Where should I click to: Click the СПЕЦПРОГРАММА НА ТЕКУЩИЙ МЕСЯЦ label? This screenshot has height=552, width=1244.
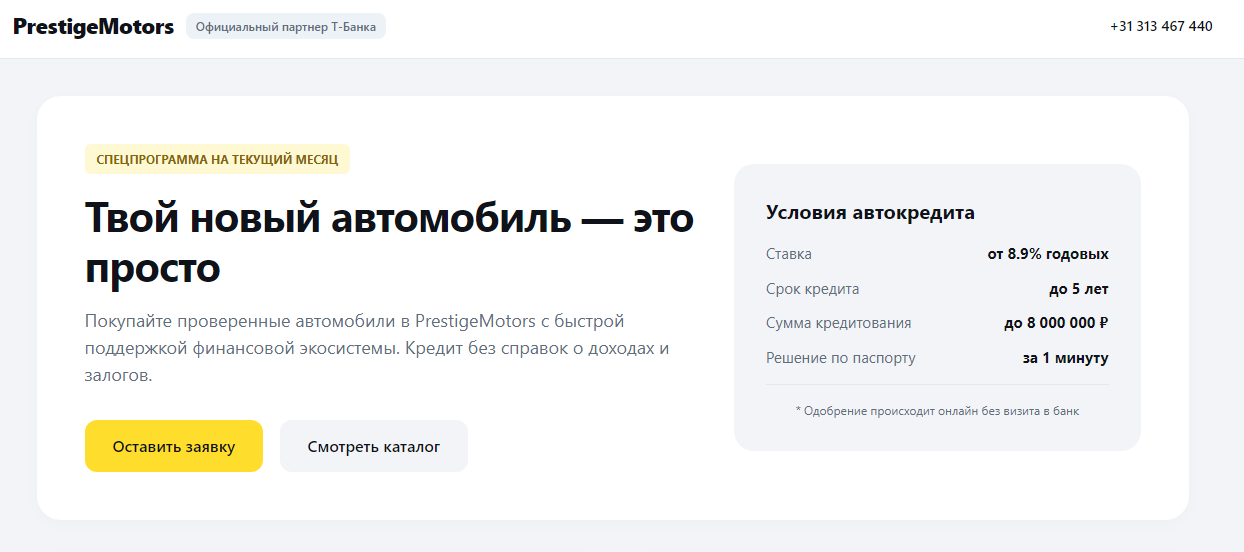click(217, 159)
